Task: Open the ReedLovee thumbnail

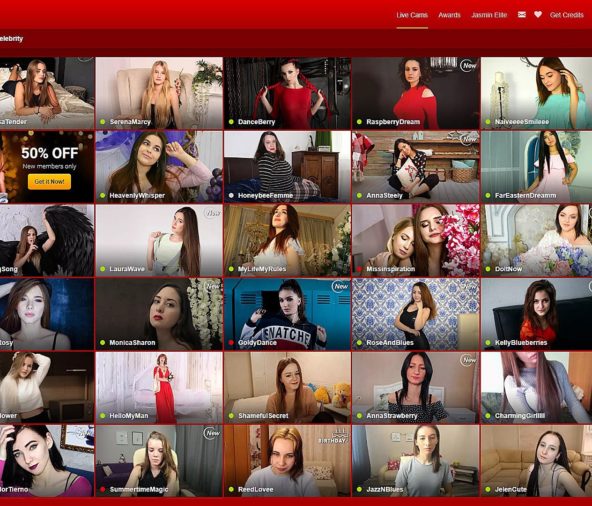Action: [x=287, y=461]
